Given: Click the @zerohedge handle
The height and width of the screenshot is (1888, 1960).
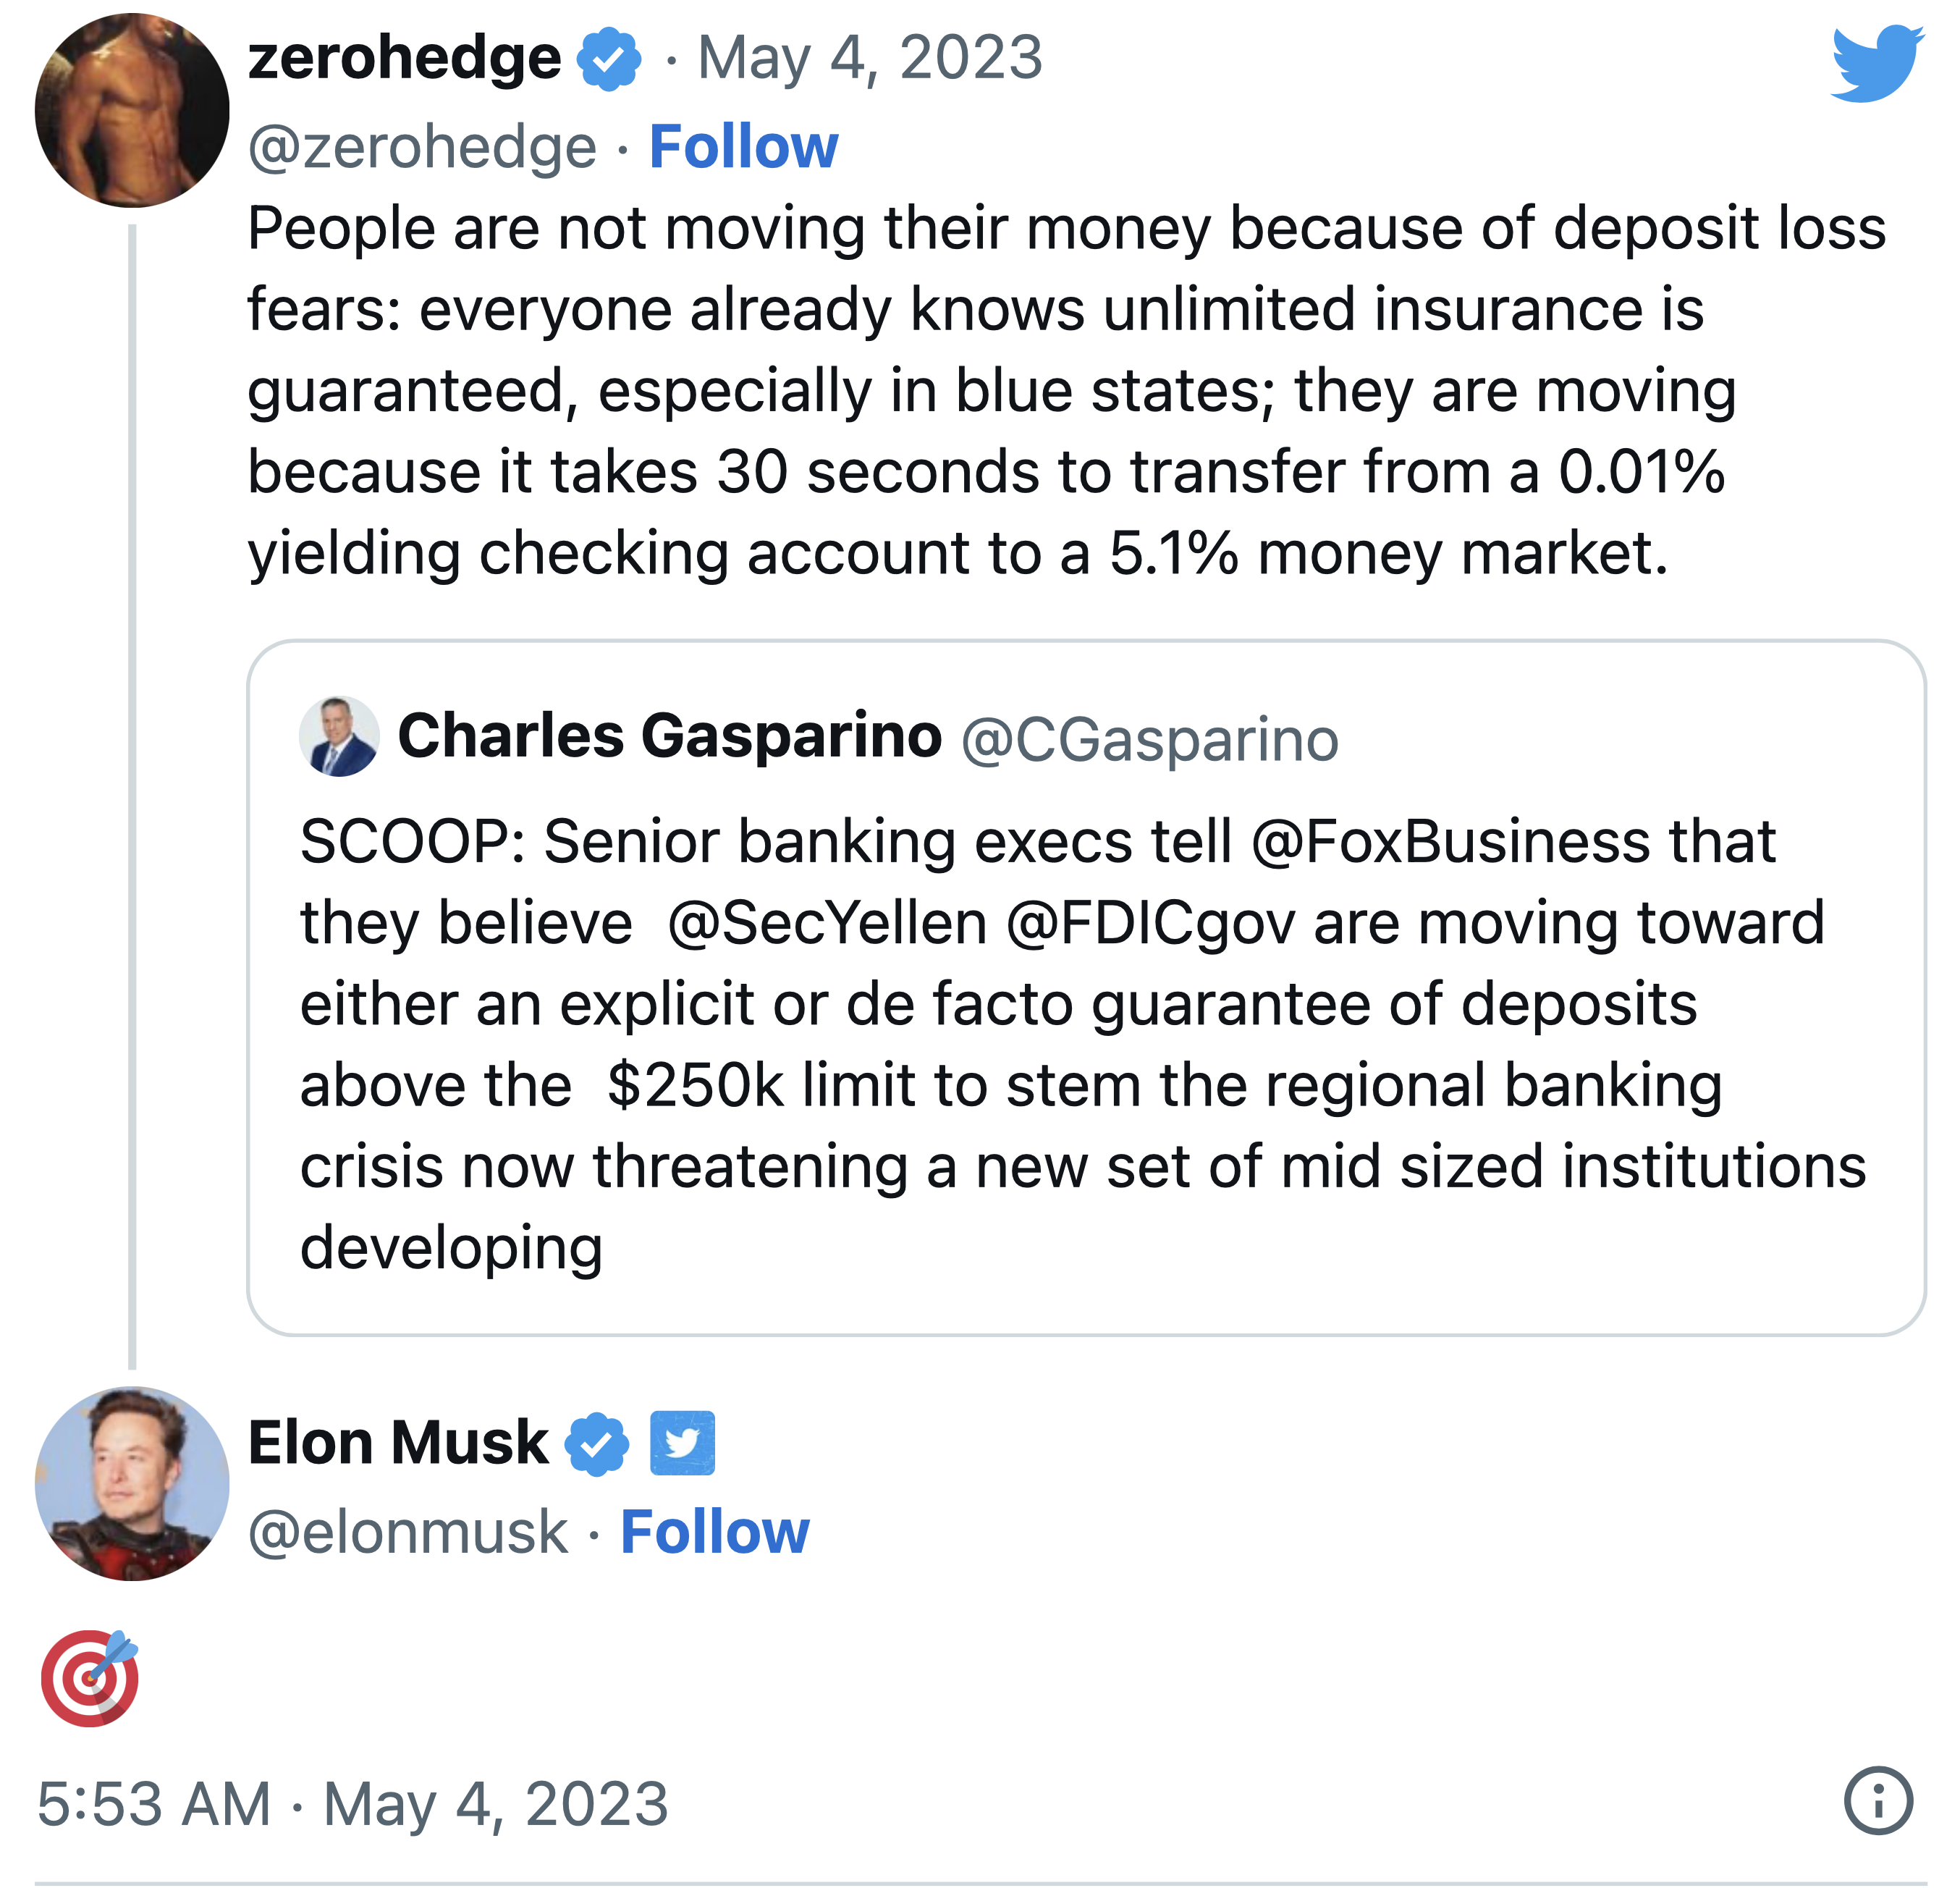Looking at the screenshot, I should pos(422,148).
